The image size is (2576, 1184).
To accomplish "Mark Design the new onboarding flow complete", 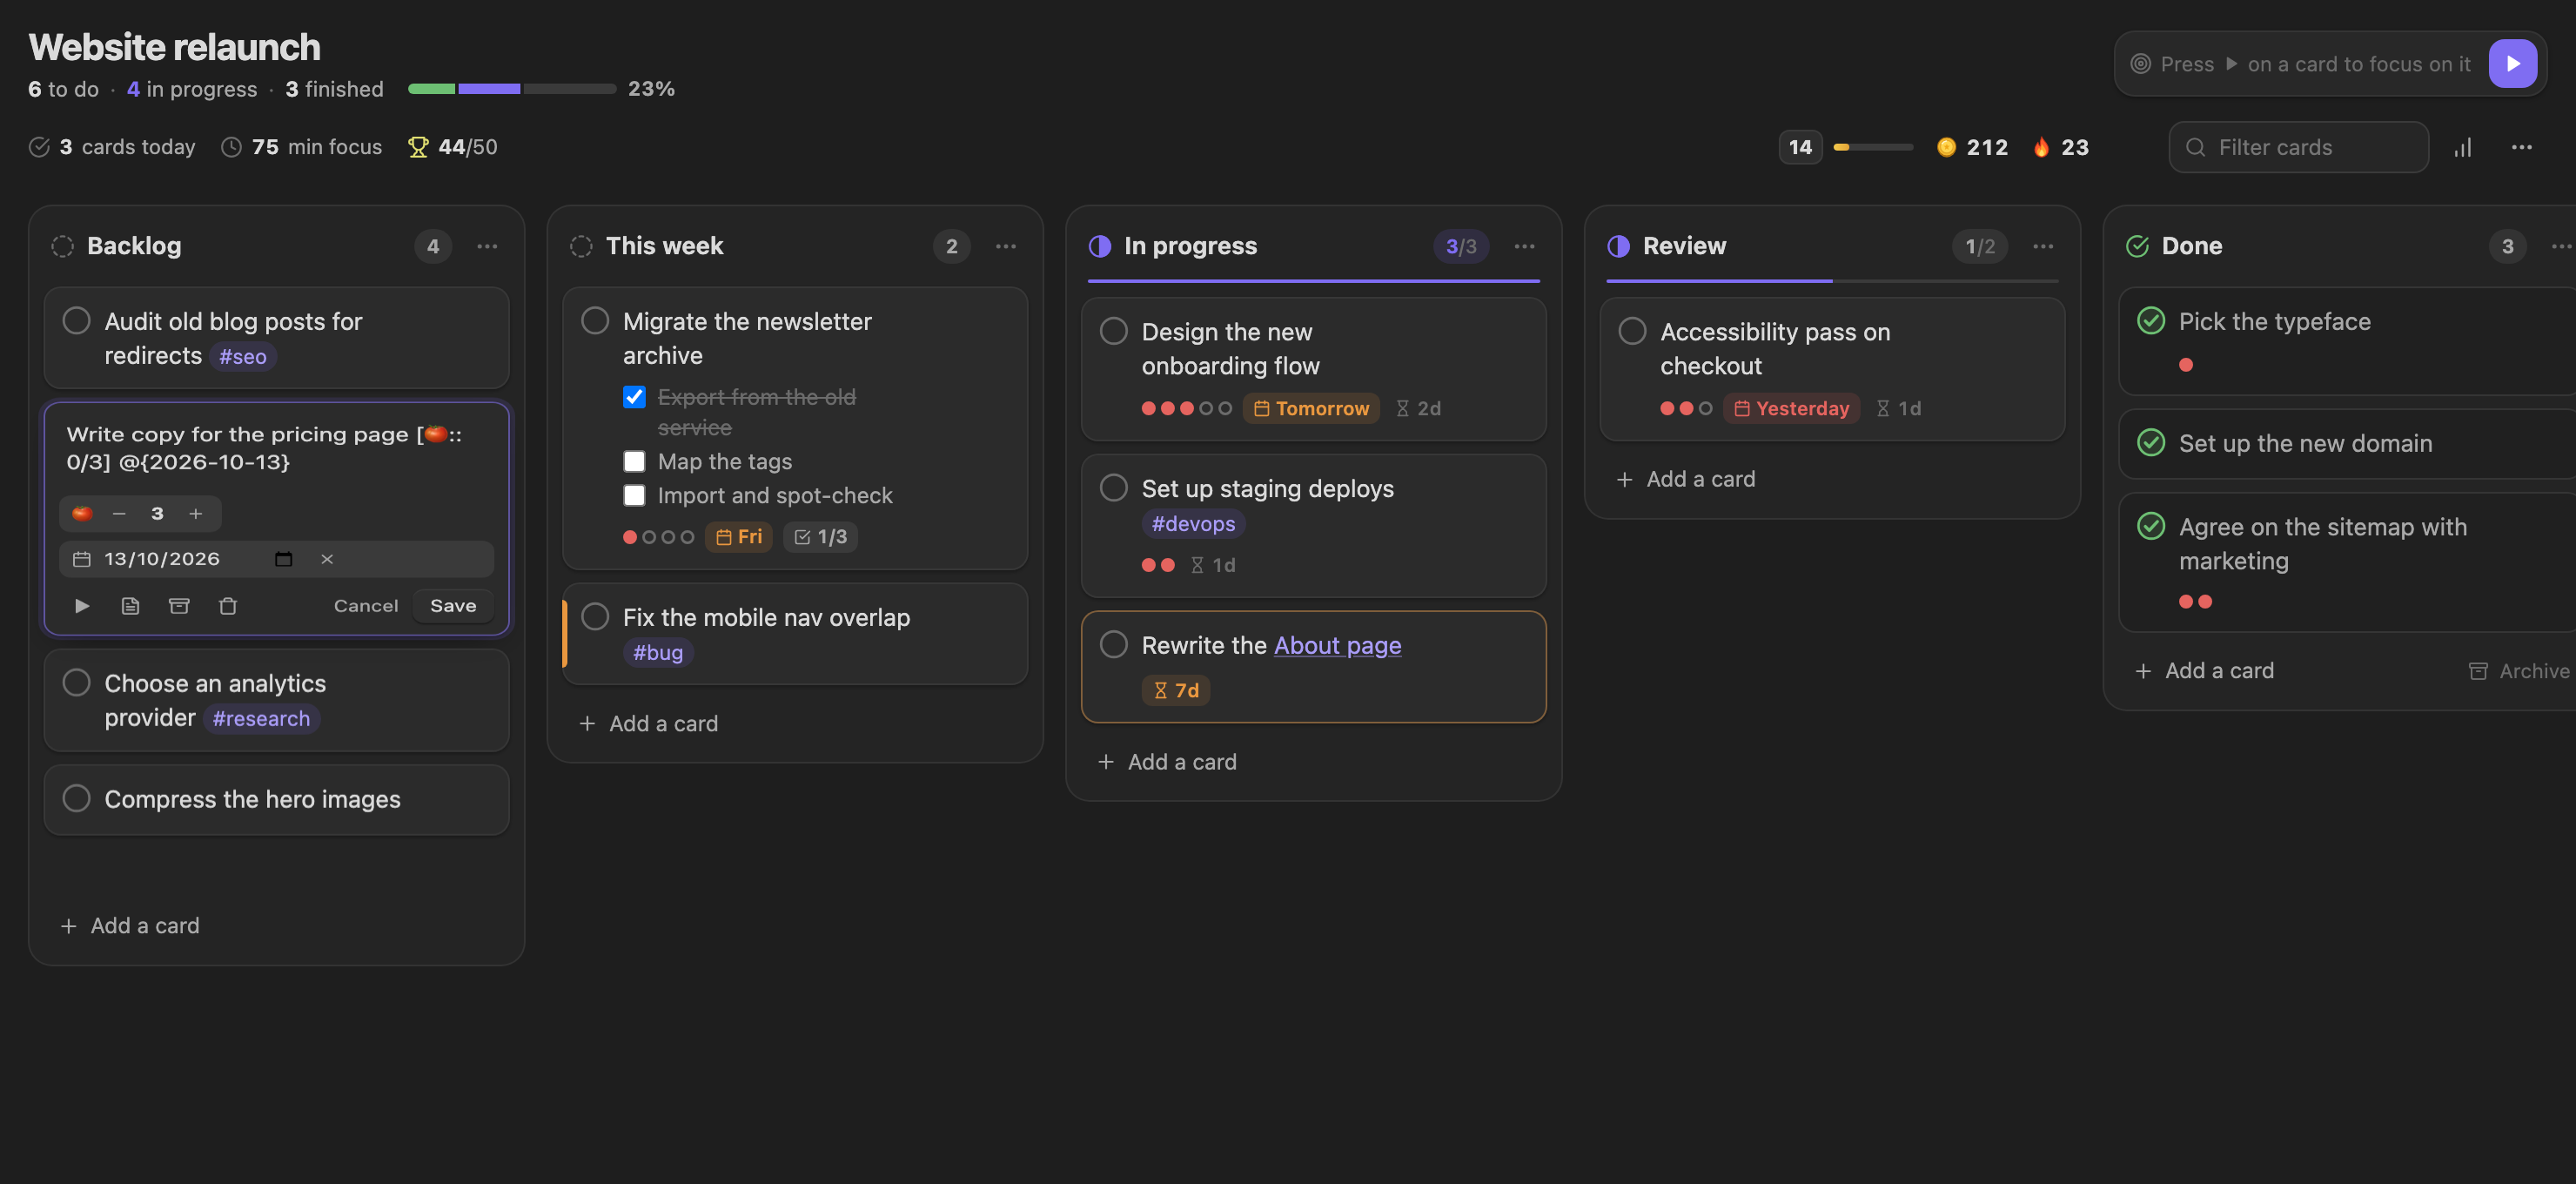I will [1114, 331].
